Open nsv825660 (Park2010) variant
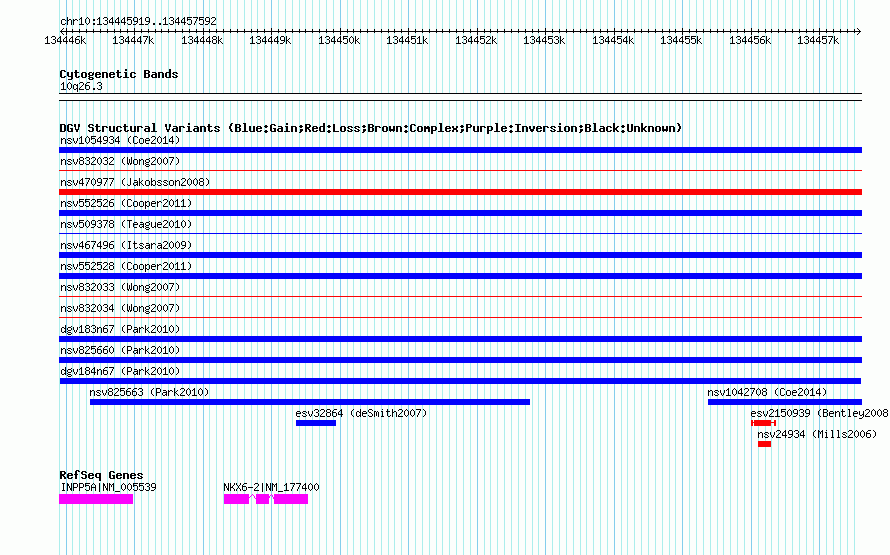 pyautogui.click(x=120, y=350)
